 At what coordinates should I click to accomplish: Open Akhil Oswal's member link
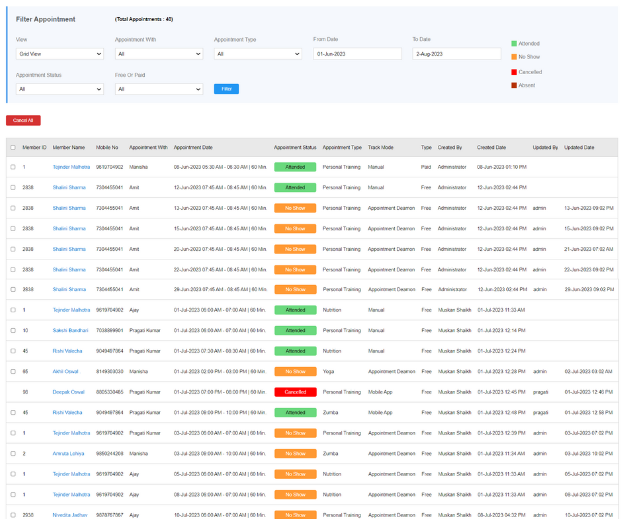(67, 370)
